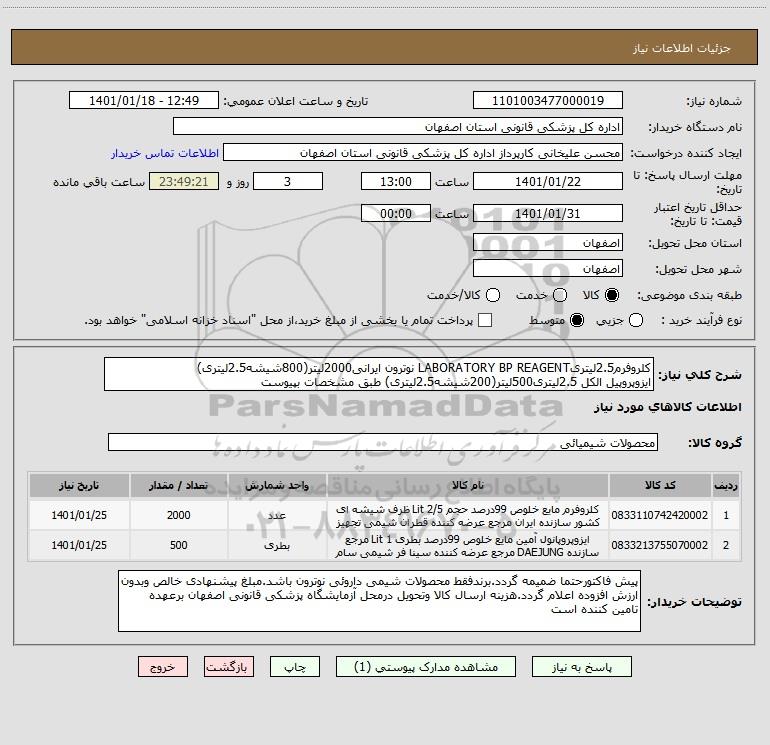The image size is (770, 745).
Task: Click the validity time field 00:00
Action: click(396, 213)
